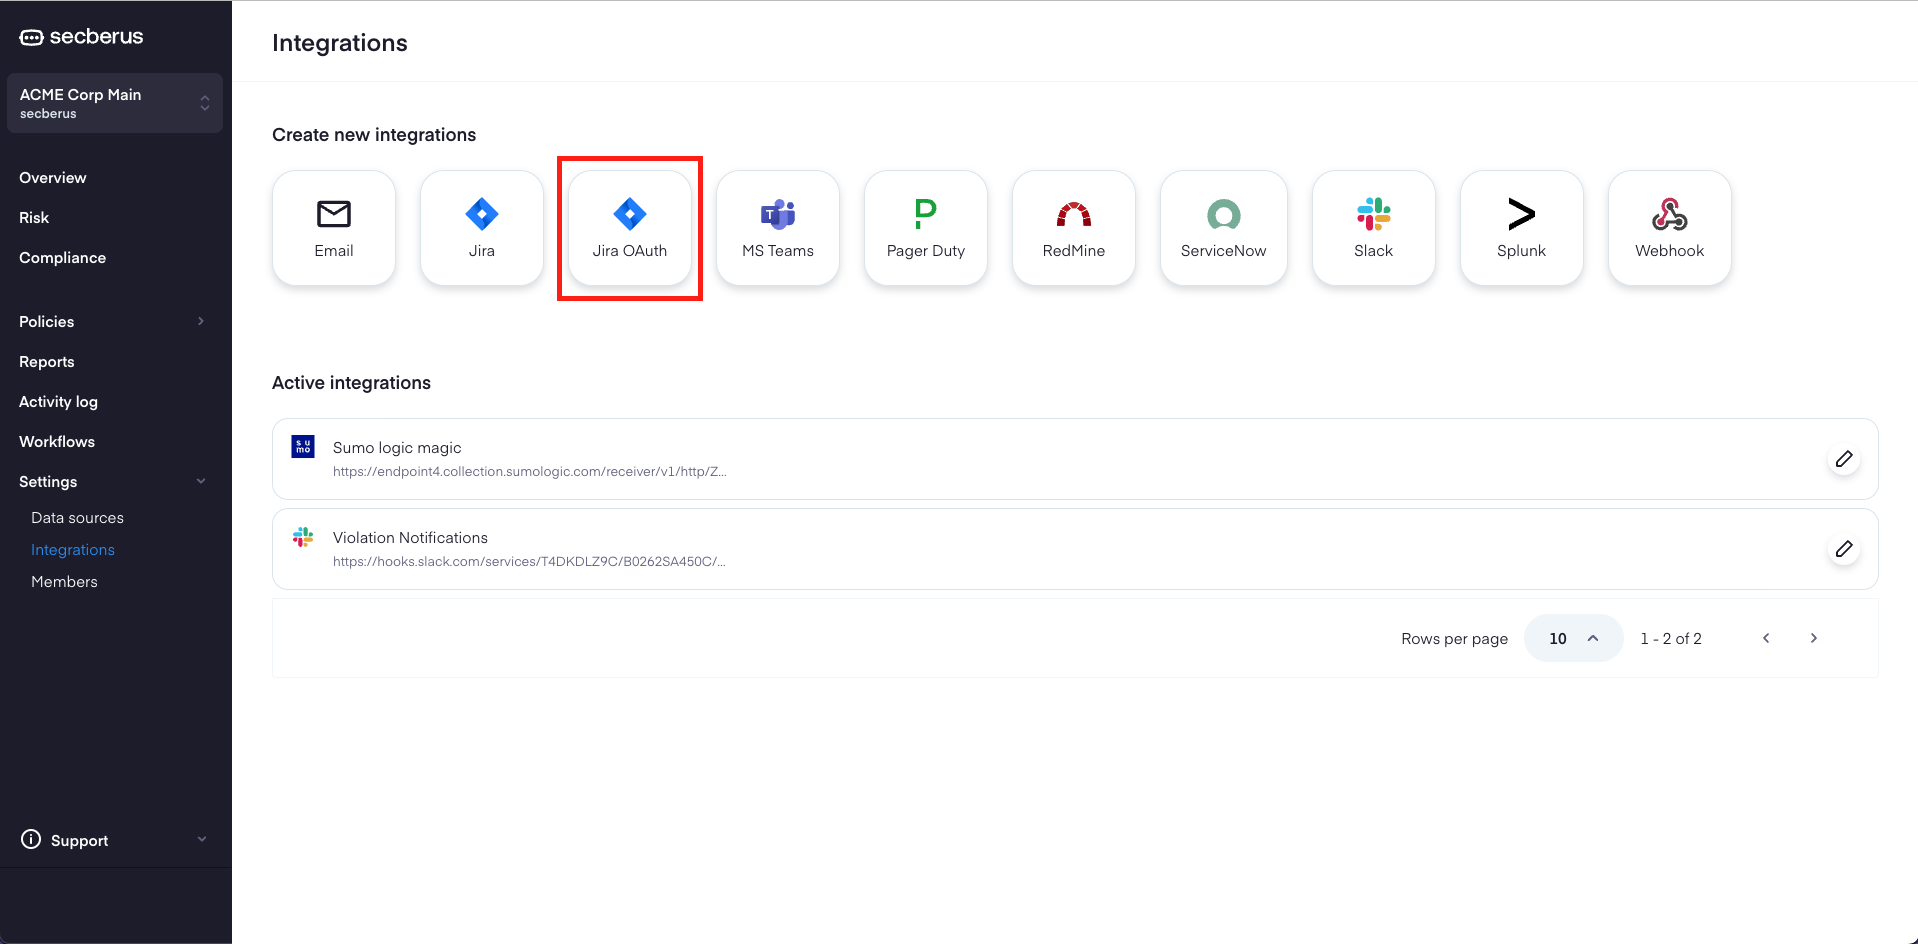Screen dimensions: 1918x944
Task: Open the rows per page dropdown
Action: point(1574,638)
